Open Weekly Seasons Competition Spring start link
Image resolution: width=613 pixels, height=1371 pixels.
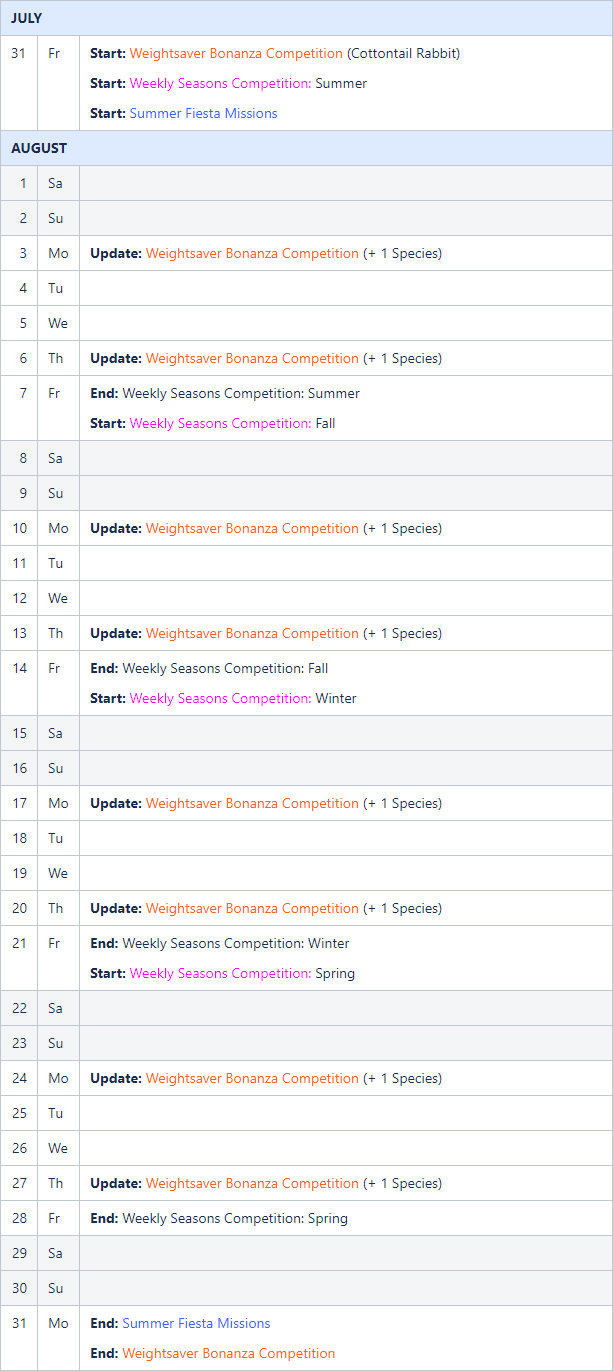pyautogui.click(x=220, y=973)
